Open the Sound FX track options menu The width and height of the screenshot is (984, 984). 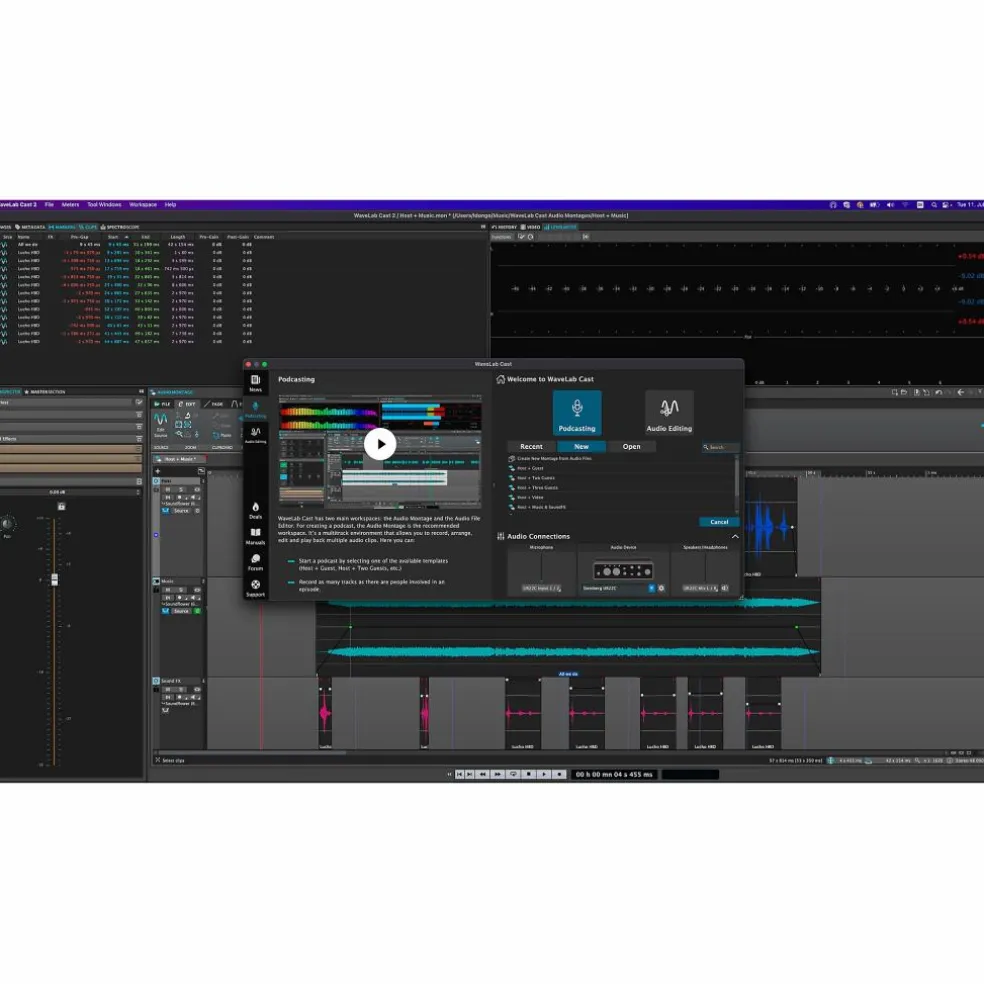203,681
